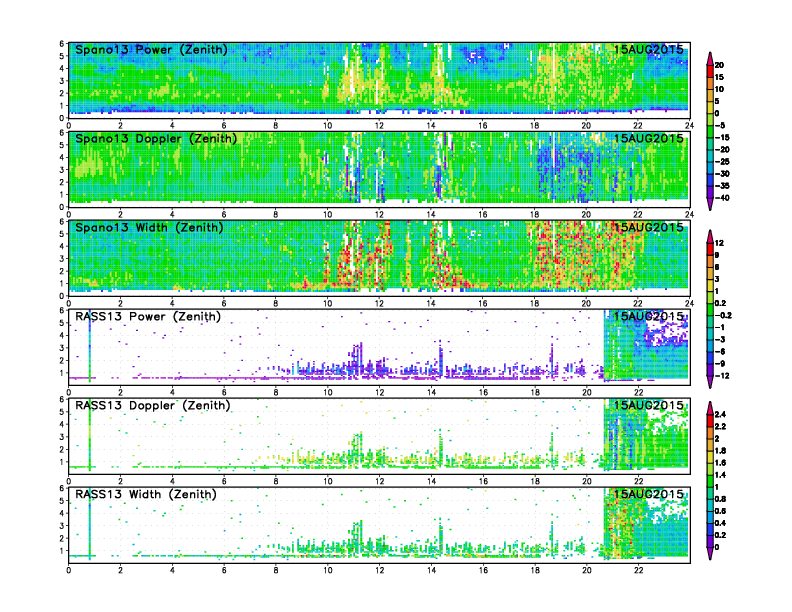Click the "-40" colorbar label
Screen dimensions: 792x612
point(722,198)
